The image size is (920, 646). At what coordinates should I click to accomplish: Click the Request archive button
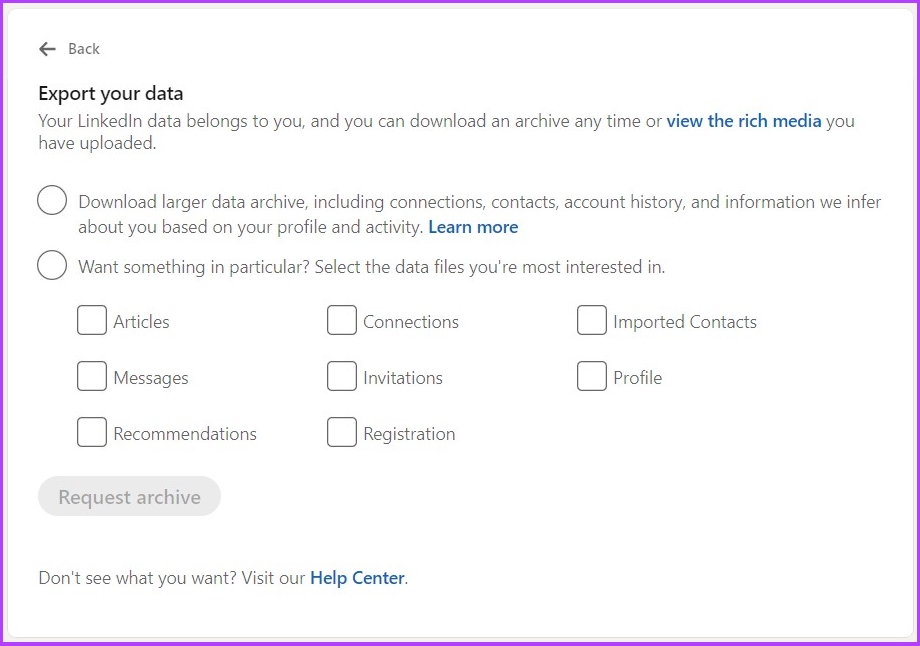point(130,496)
